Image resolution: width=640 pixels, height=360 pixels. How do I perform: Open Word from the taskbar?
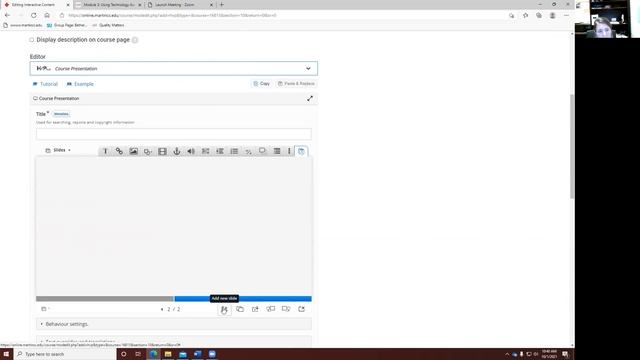[198, 354]
